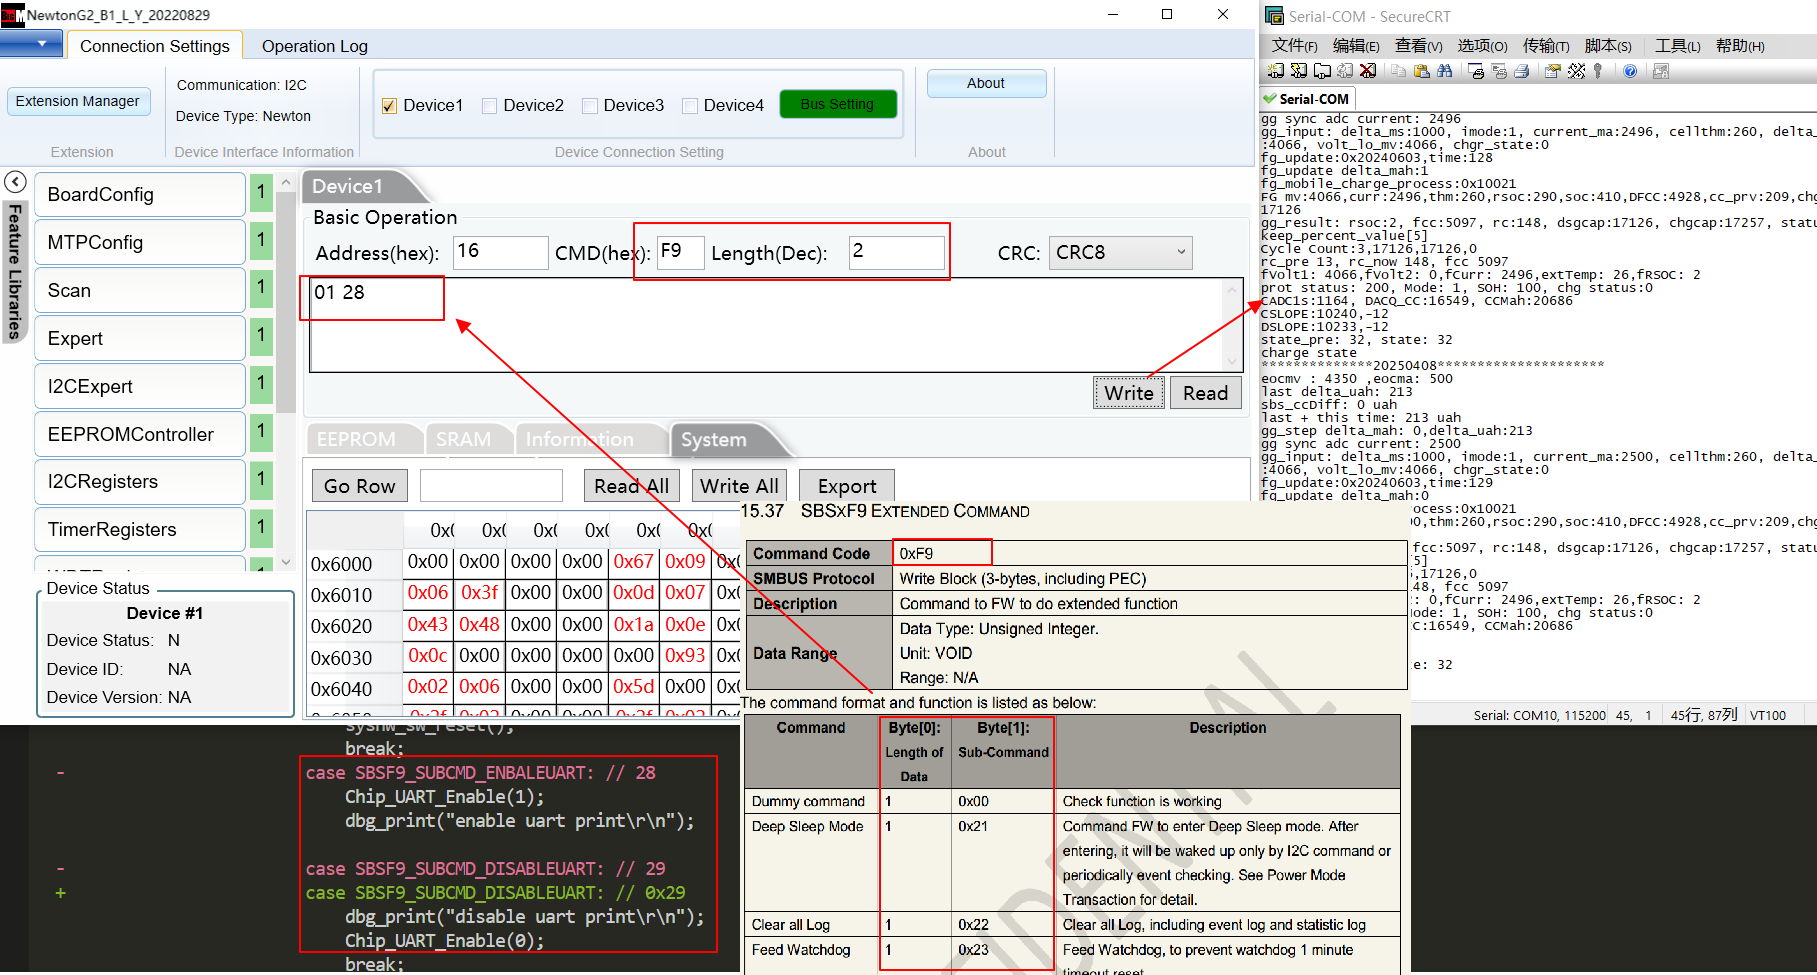This screenshot has height=975, width=1817.
Task: Click the Write button under Basic Operation
Action: [x=1128, y=393]
